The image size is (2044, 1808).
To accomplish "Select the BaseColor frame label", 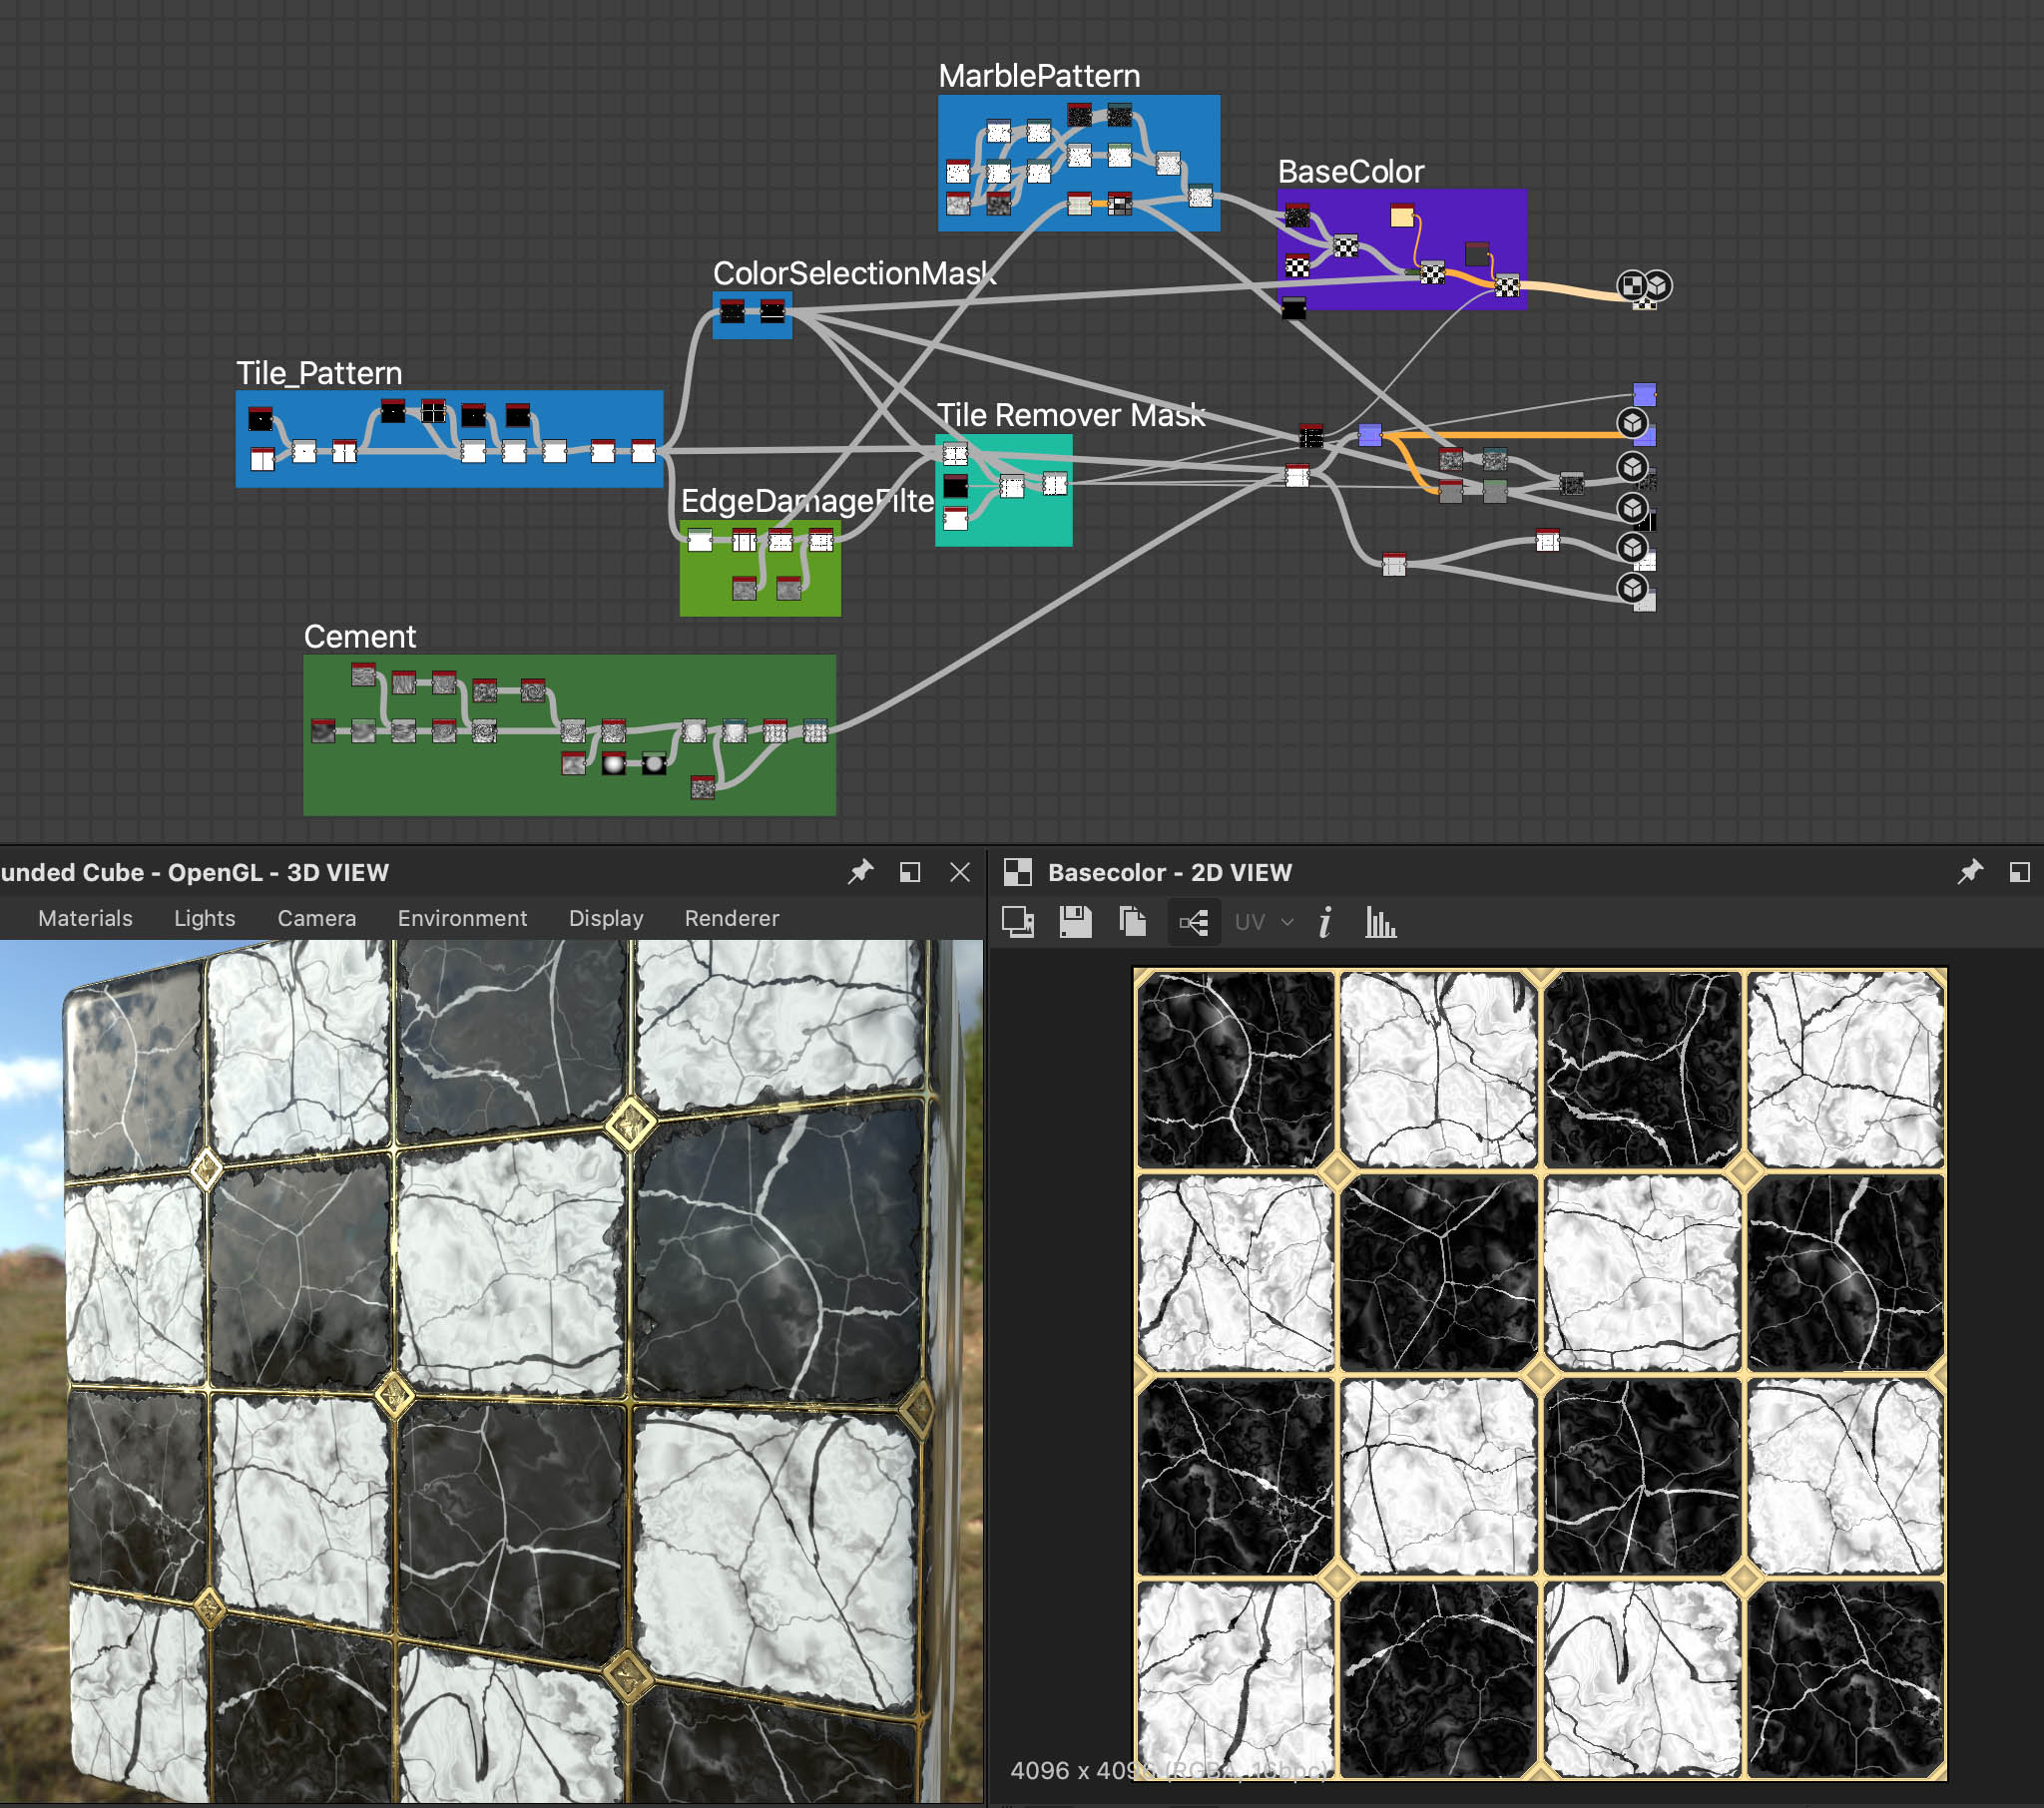I will pos(1350,171).
